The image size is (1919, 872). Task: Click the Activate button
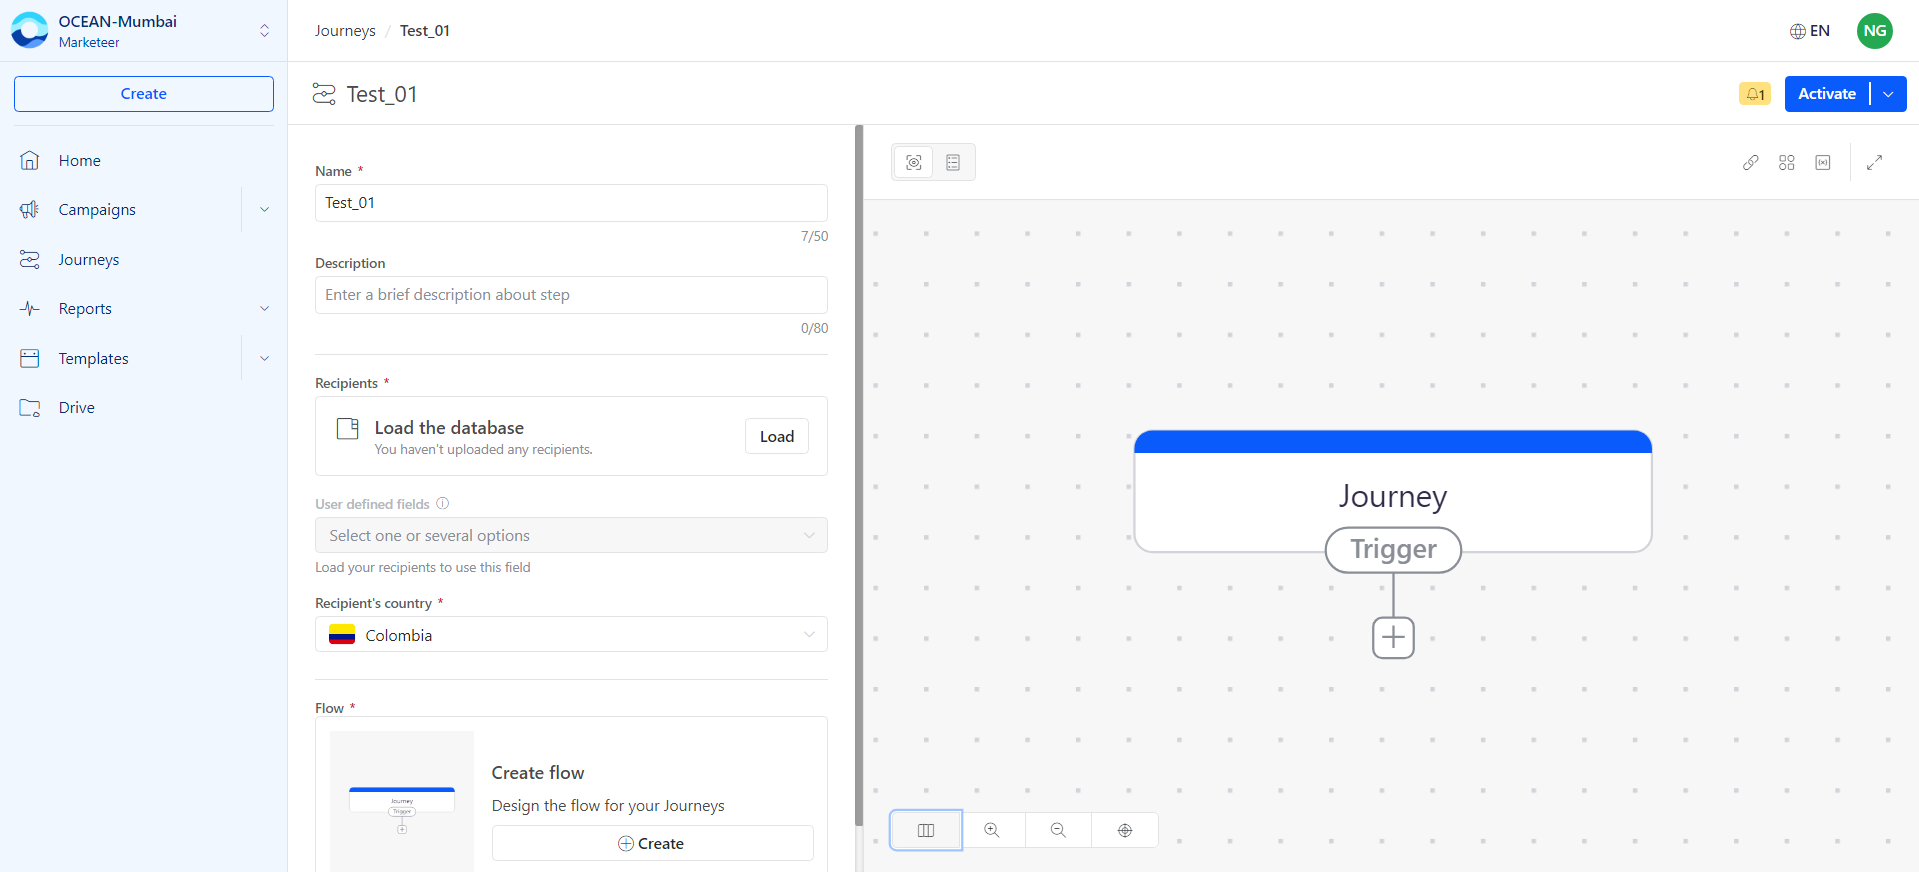(x=1827, y=94)
